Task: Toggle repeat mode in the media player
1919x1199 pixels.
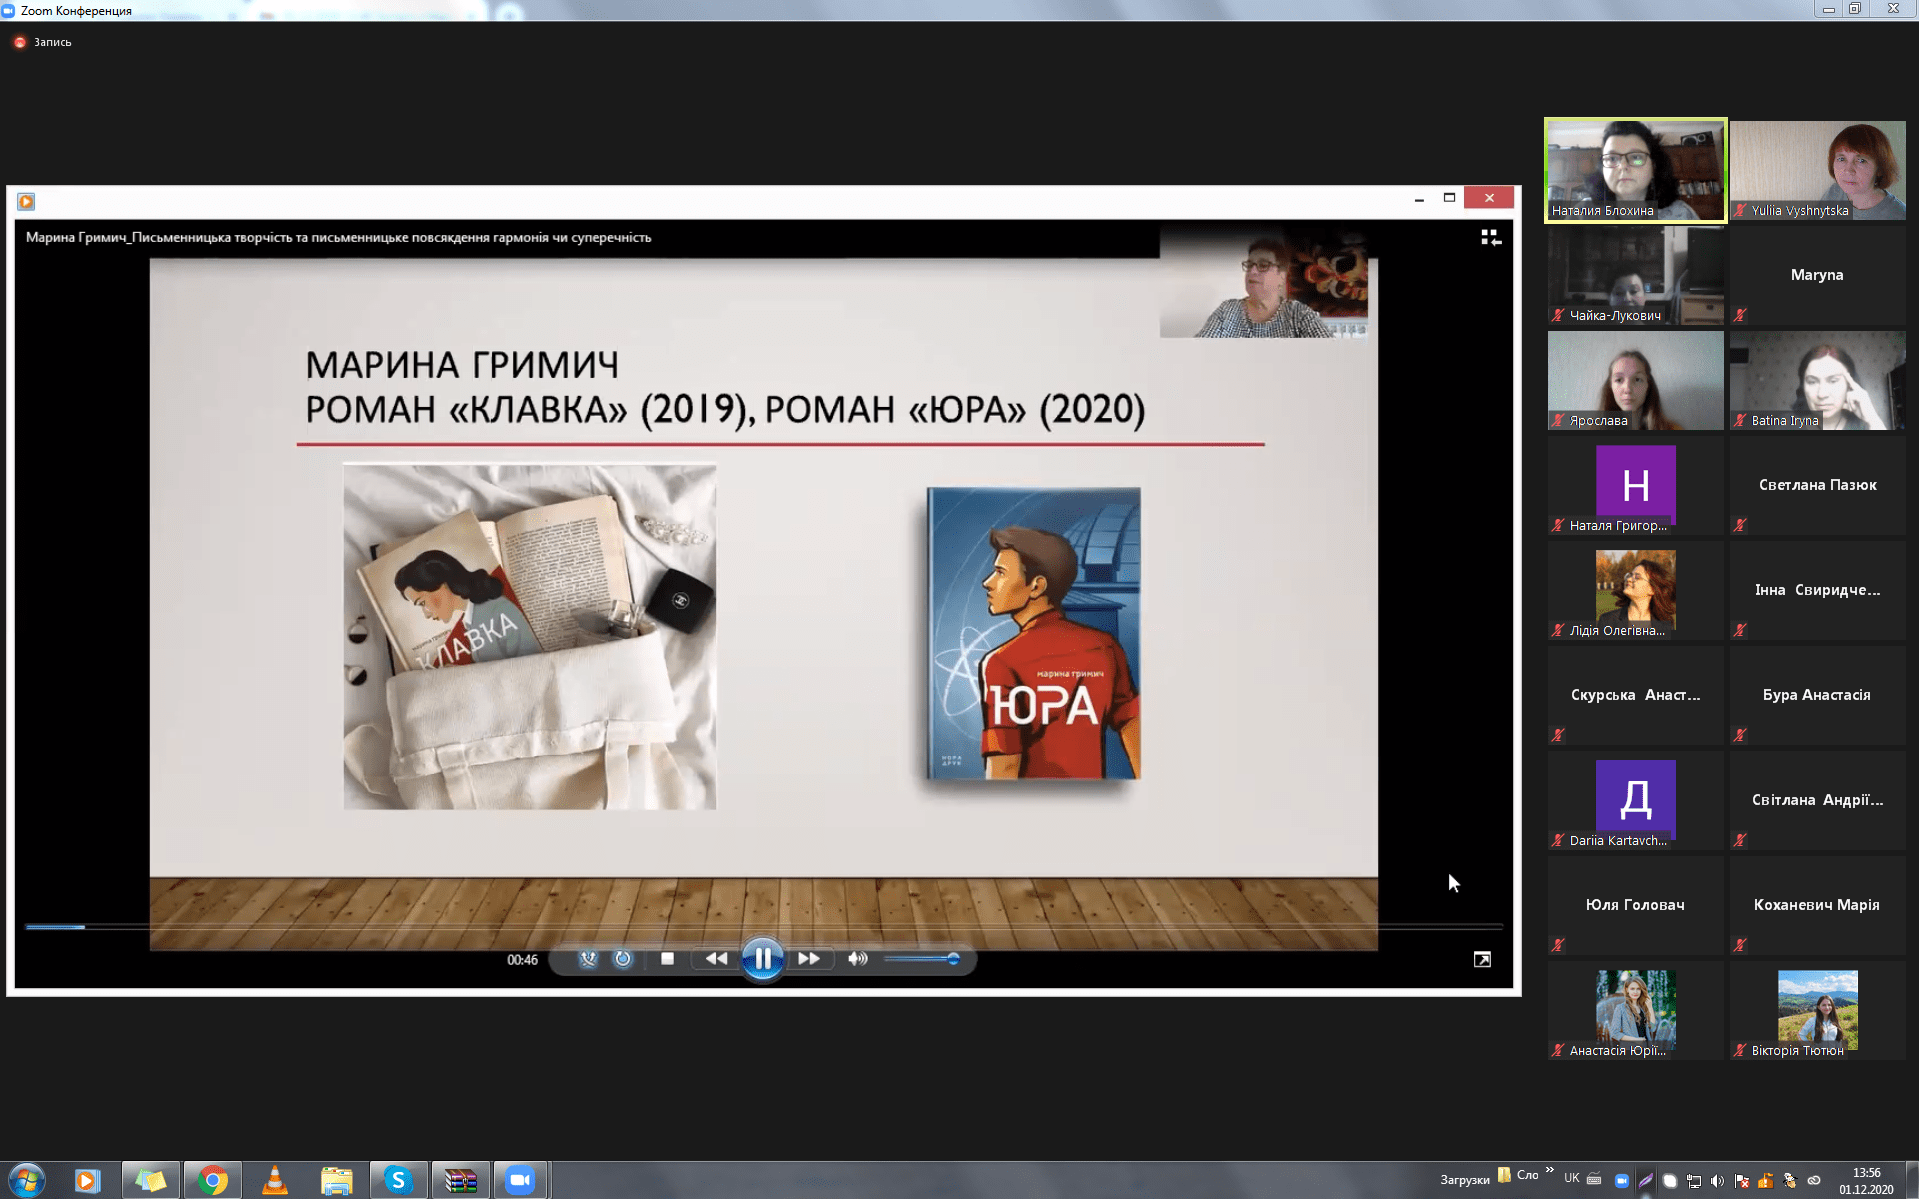Action: (623, 959)
